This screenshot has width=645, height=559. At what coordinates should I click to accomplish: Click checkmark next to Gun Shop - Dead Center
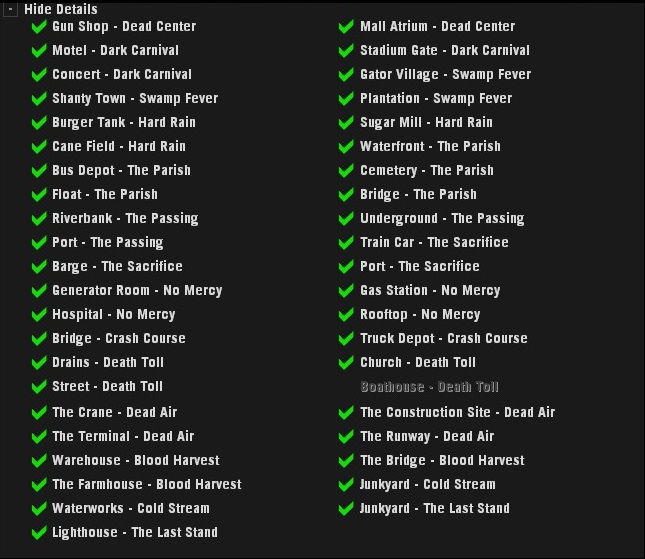(40, 27)
